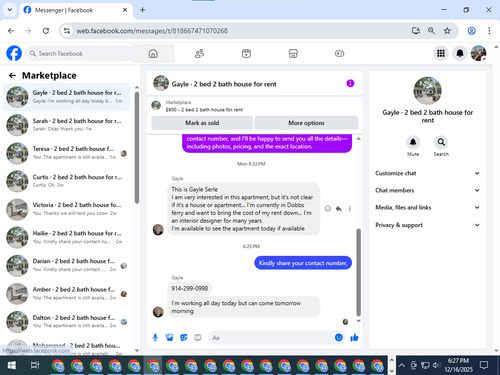Click the chat messages scrollbar
Image resolution: width=500 pixels, height=375 pixels.
[x=359, y=272]
